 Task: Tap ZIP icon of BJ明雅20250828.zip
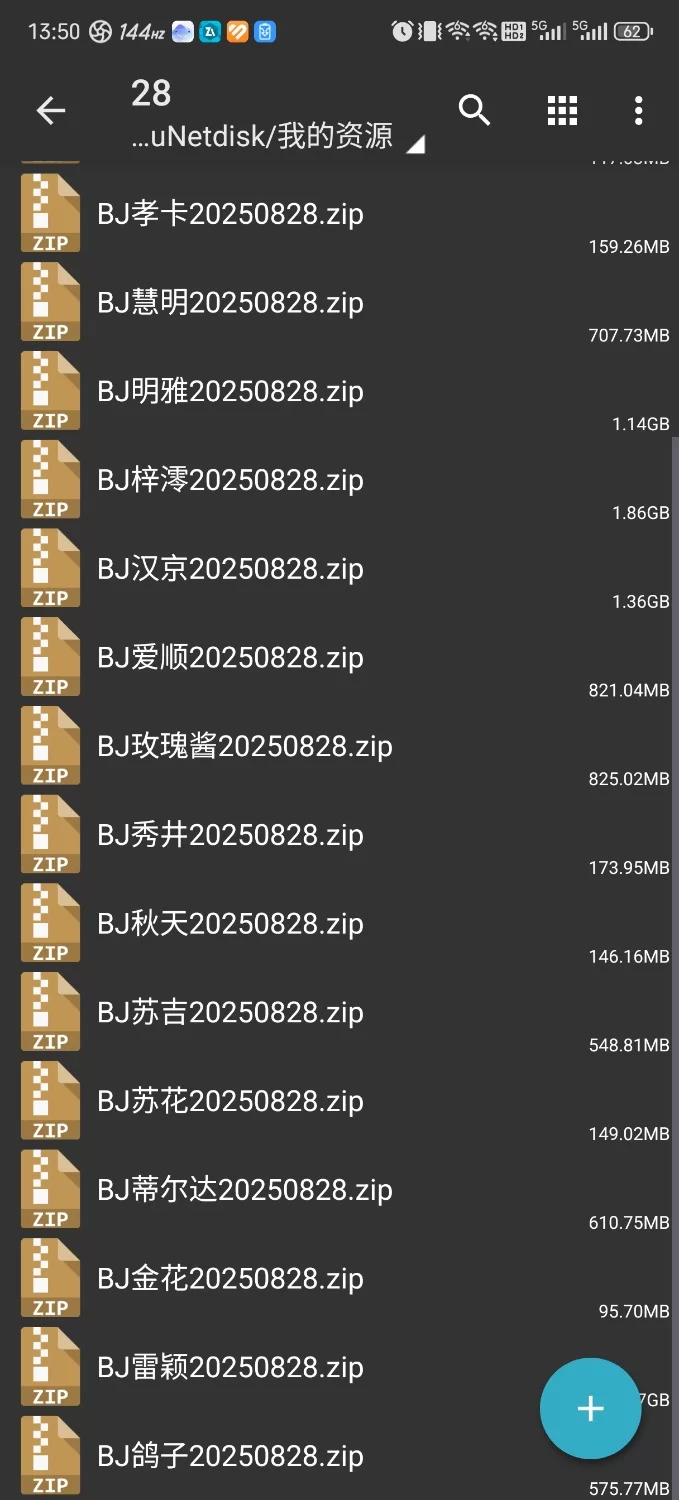[50, 392]
